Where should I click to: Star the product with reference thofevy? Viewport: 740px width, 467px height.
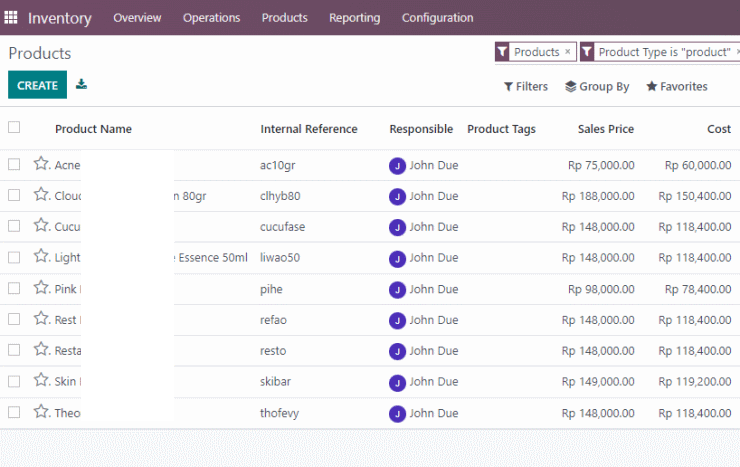41,411
